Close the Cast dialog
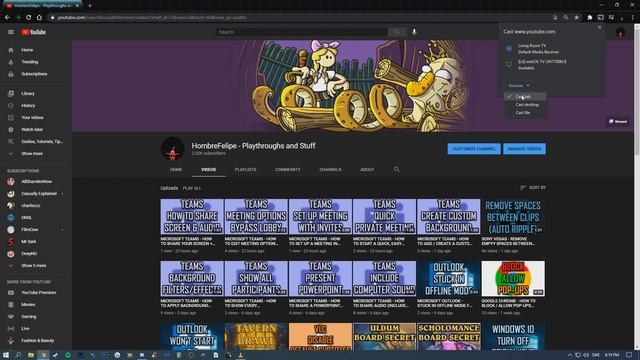 [599, 27]
